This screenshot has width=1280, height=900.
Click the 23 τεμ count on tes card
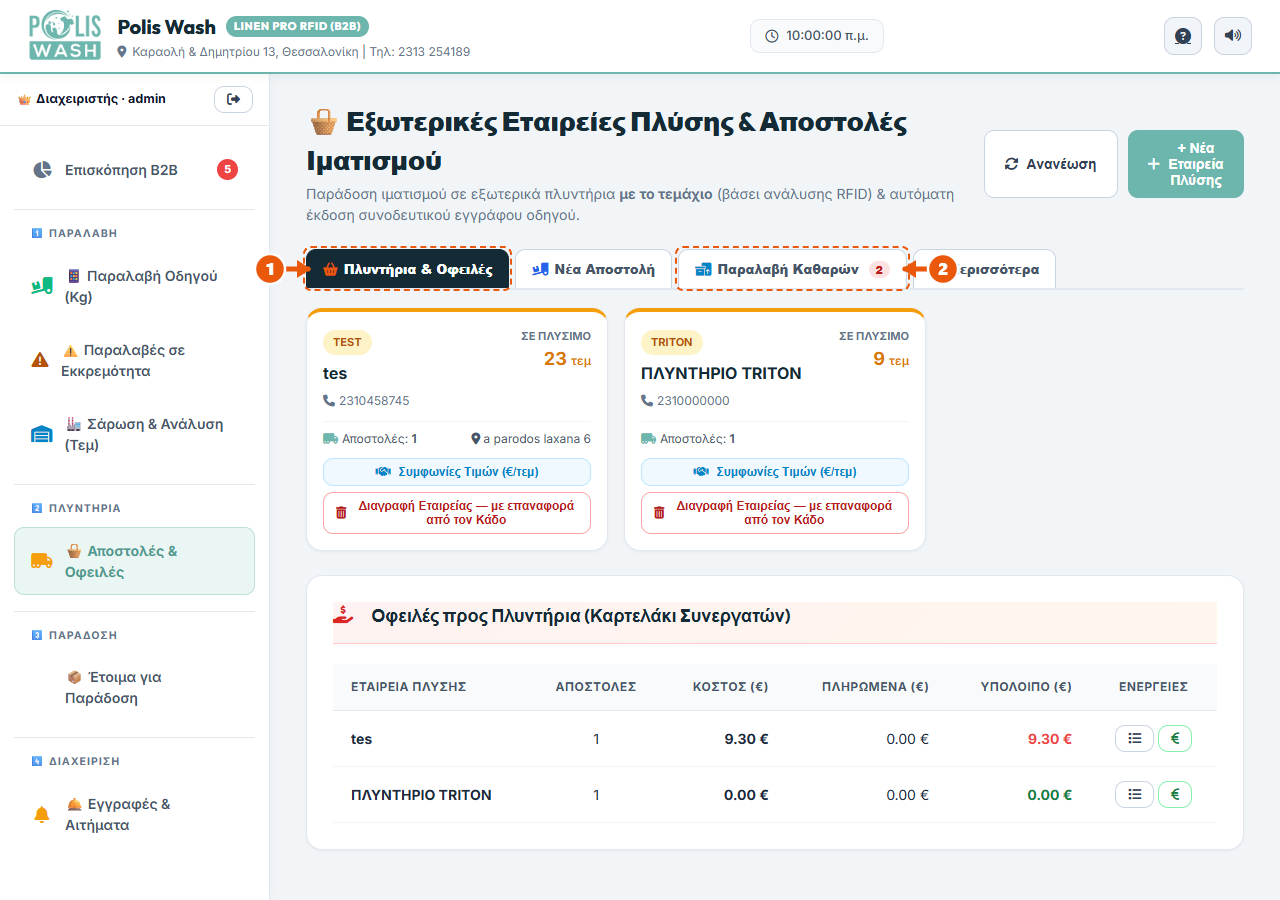[x=567, y=359]
